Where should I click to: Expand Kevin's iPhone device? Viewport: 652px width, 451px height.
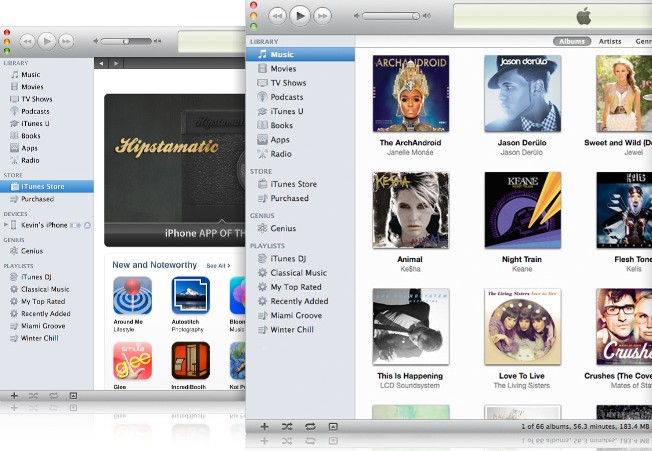5,225
